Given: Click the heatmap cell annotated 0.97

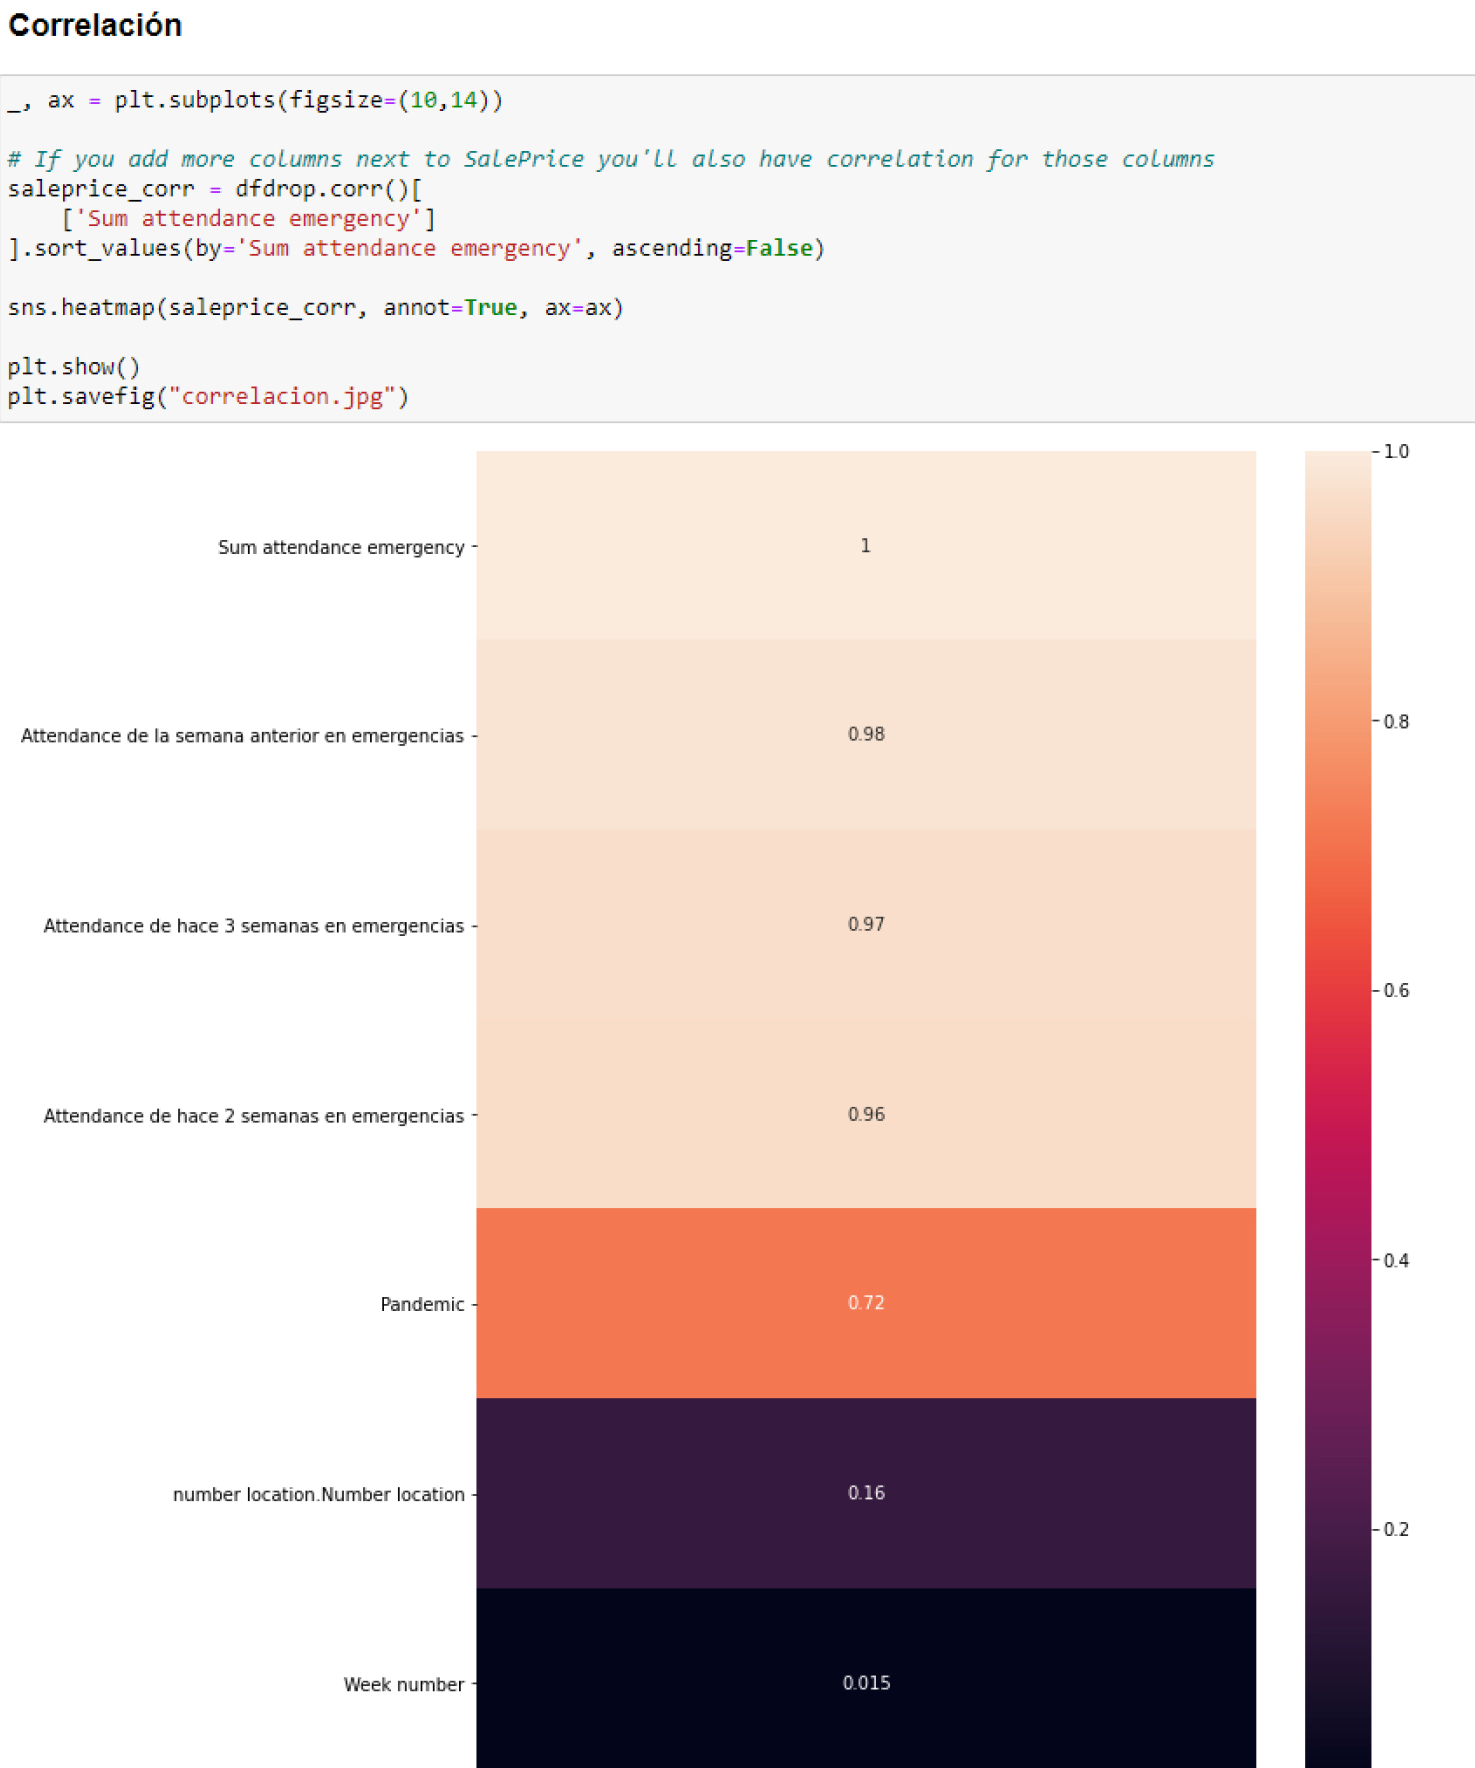Looking at the screenshot, I should (x=865, y=924).
